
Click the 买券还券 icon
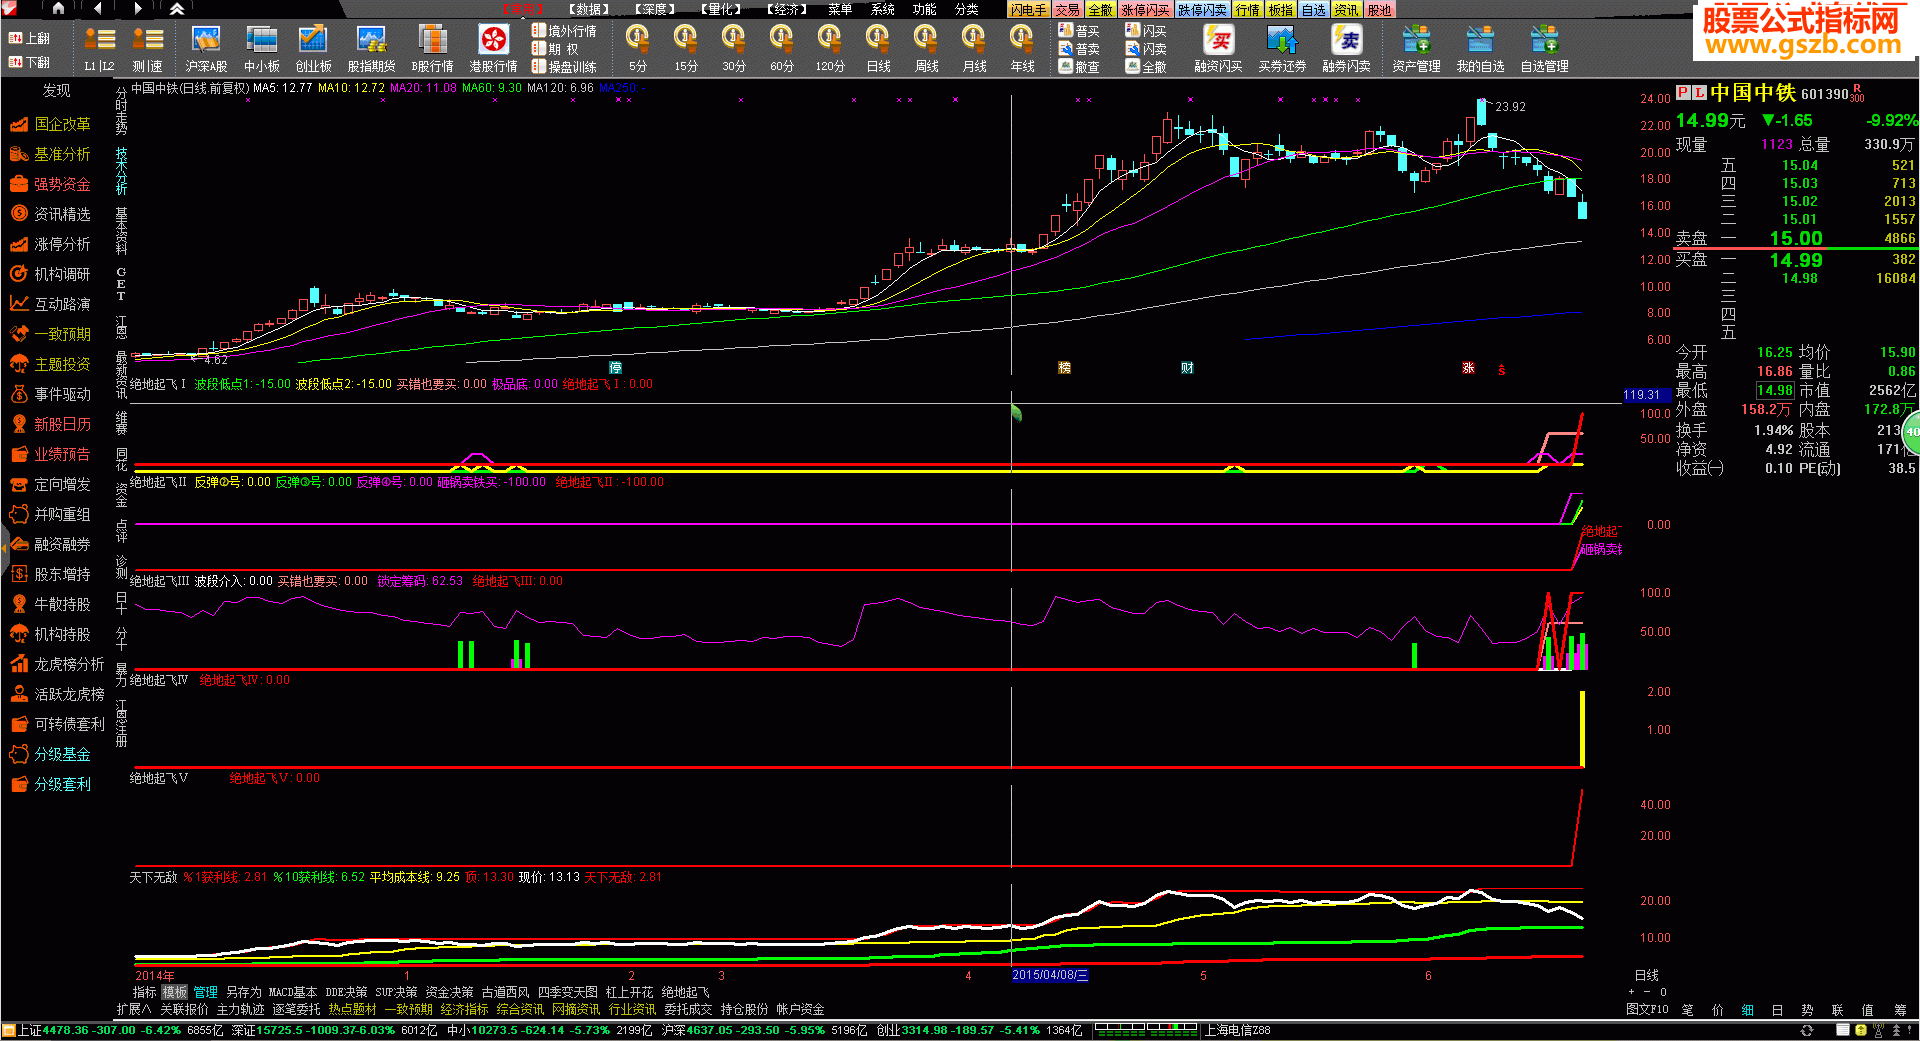(1282, 49)
